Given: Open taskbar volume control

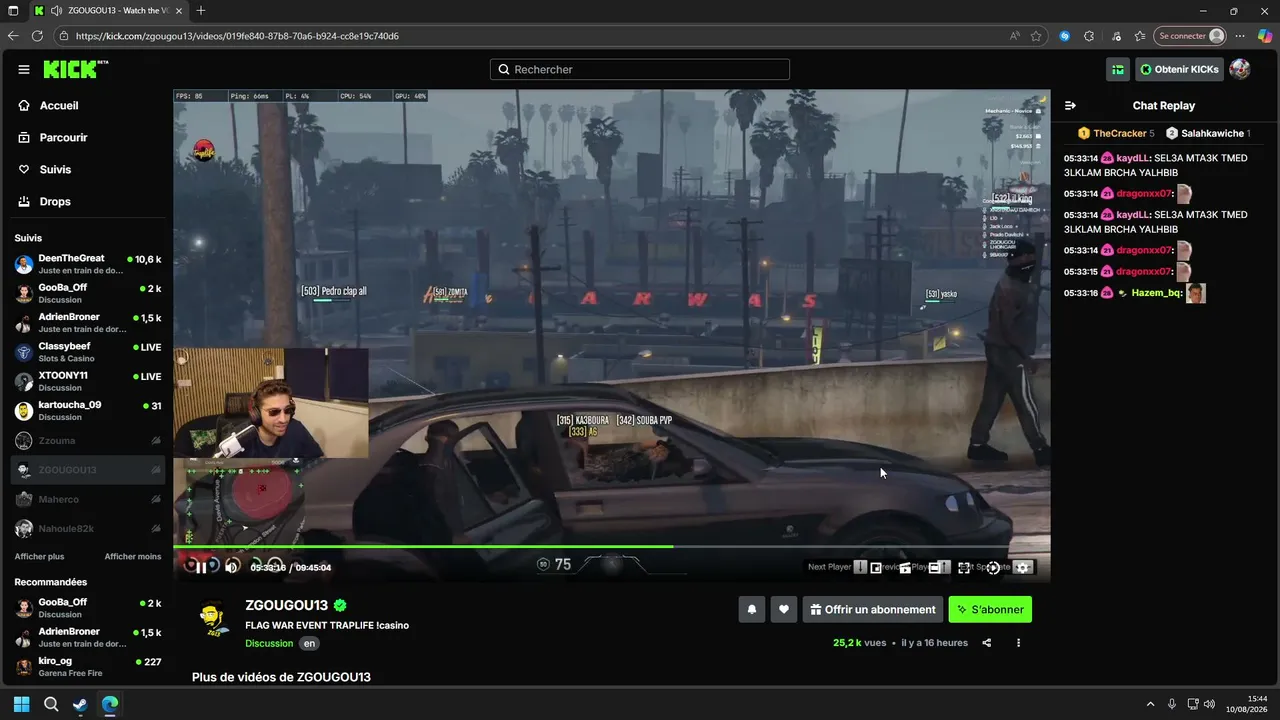Looking at the screenshot, I should pos(1209,704).
